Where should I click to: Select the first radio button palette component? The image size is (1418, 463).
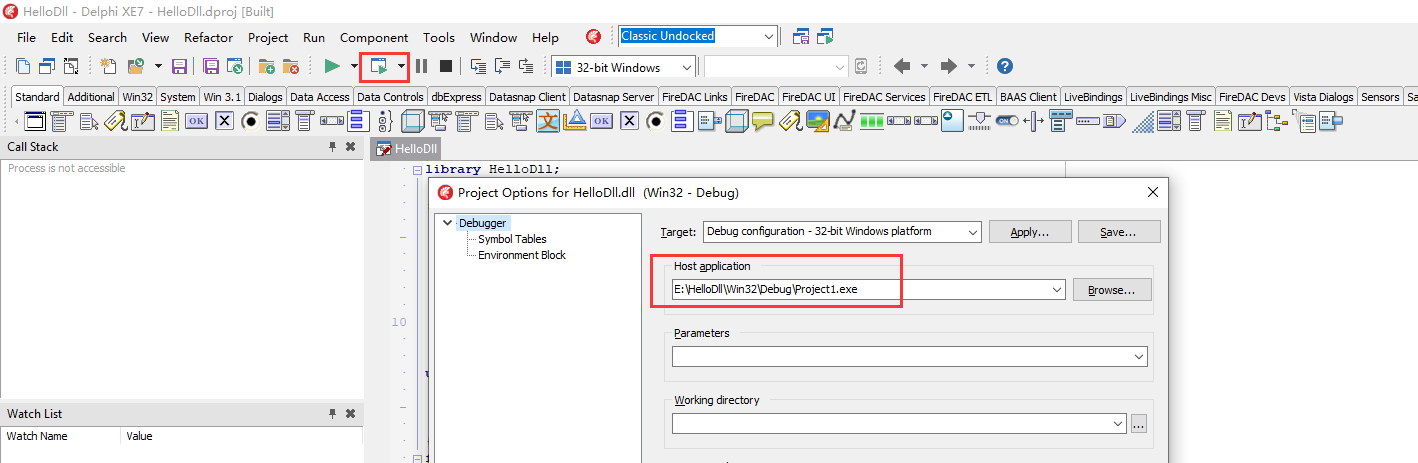tap(250, 121)
